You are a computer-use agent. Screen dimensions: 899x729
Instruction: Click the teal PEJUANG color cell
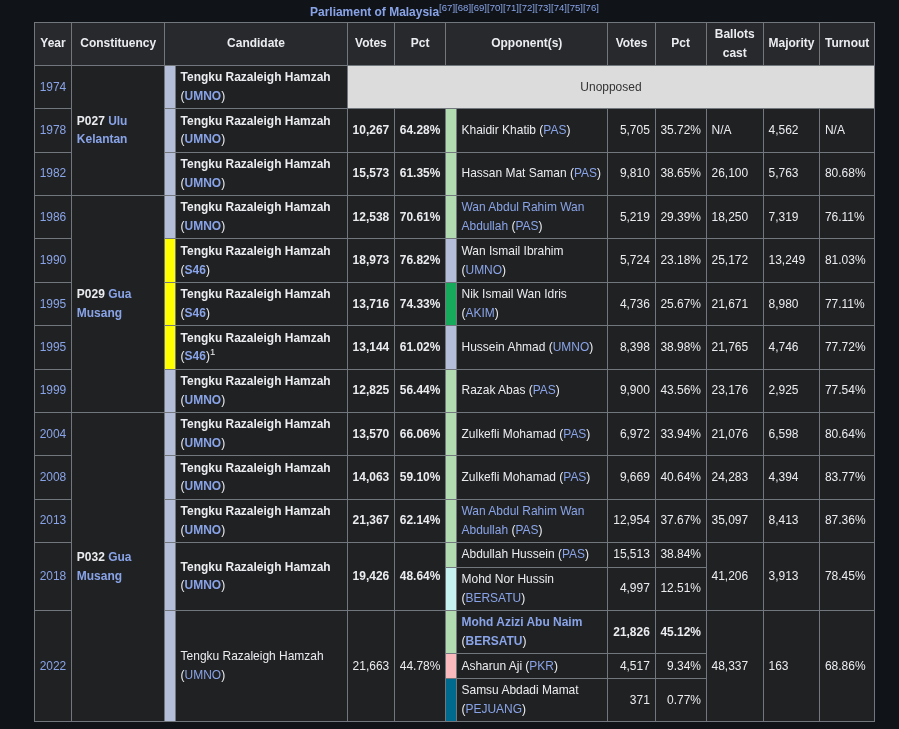tap(451, 700)
